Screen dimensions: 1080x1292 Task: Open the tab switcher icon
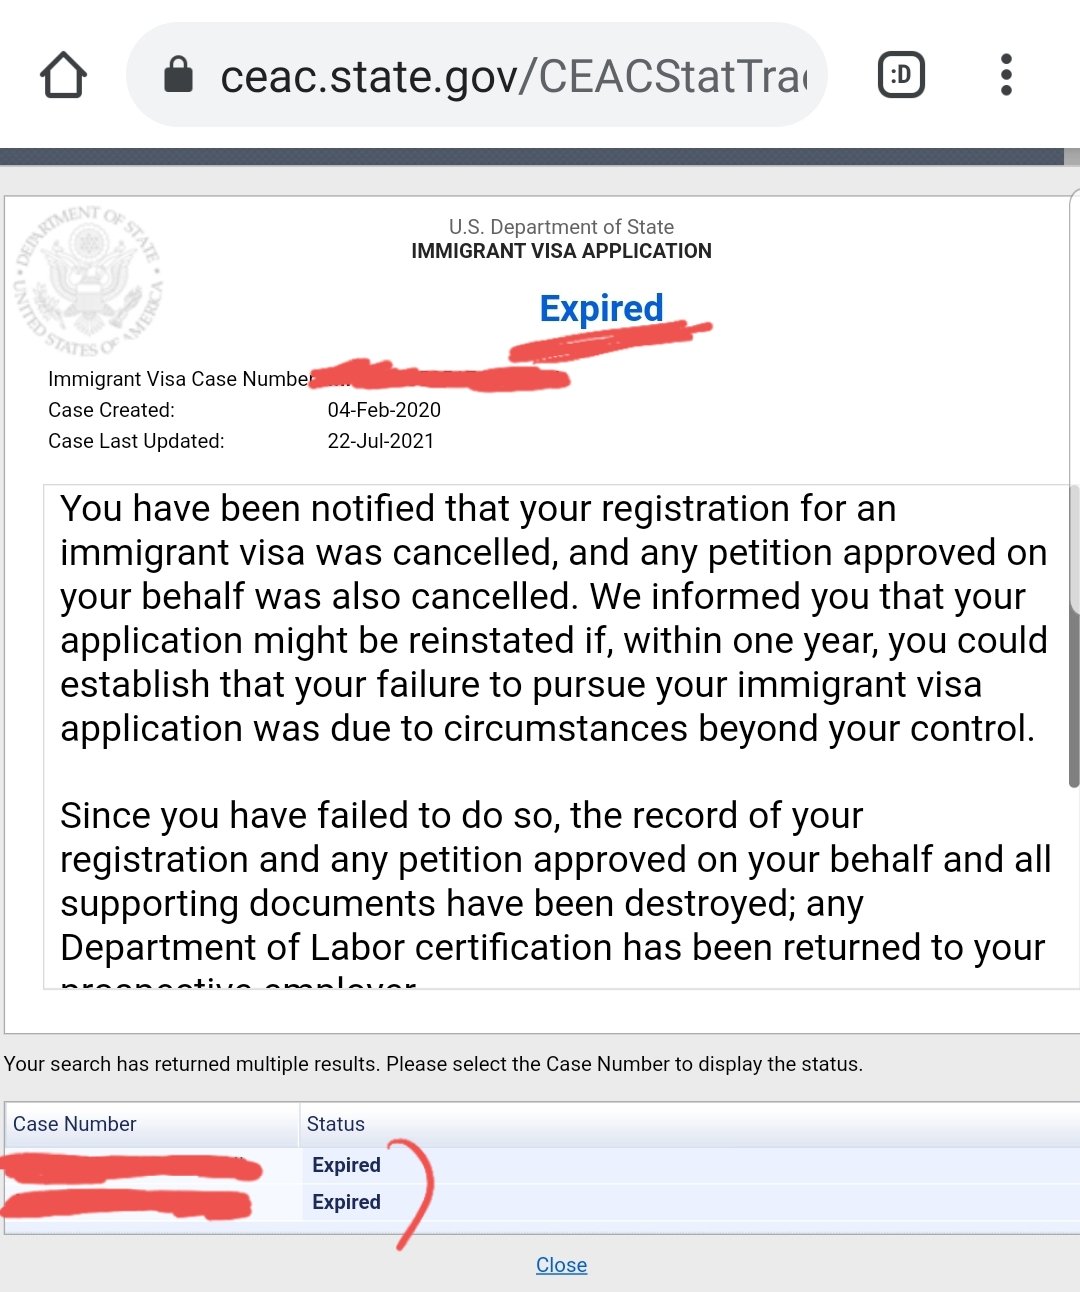click(901, 75)
